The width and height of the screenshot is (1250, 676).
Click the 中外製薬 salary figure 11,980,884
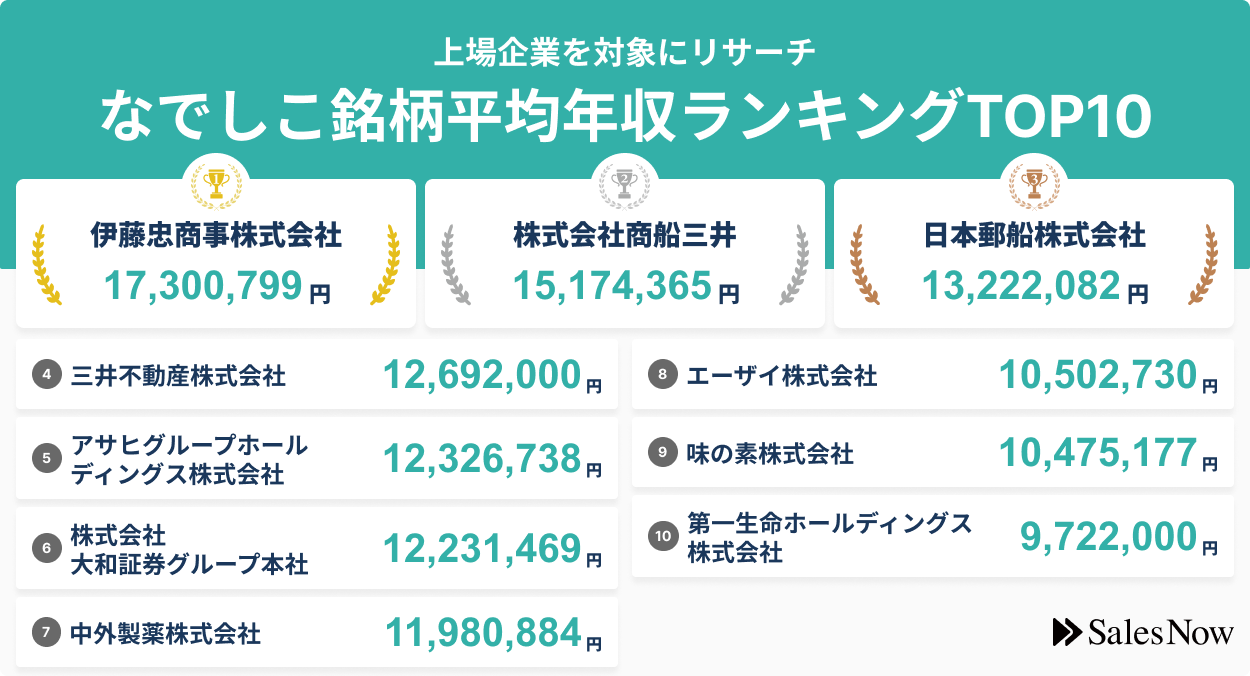(x=483, y=632)
